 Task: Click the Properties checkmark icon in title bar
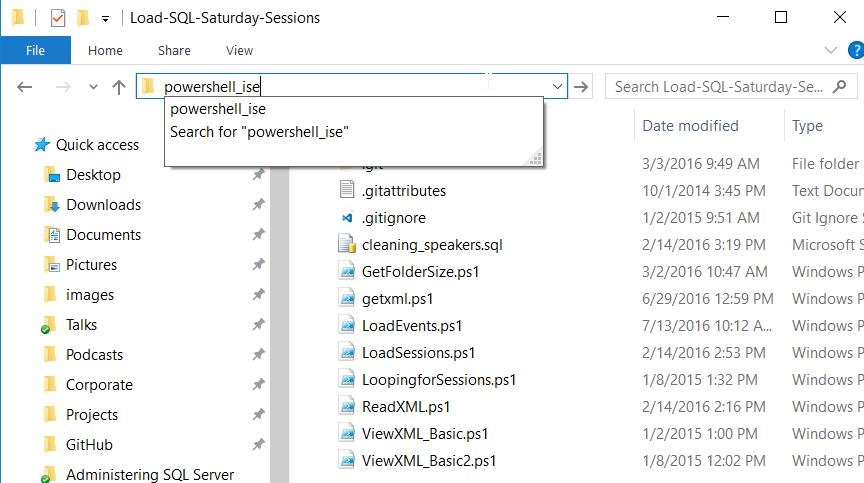pos(58,17)
